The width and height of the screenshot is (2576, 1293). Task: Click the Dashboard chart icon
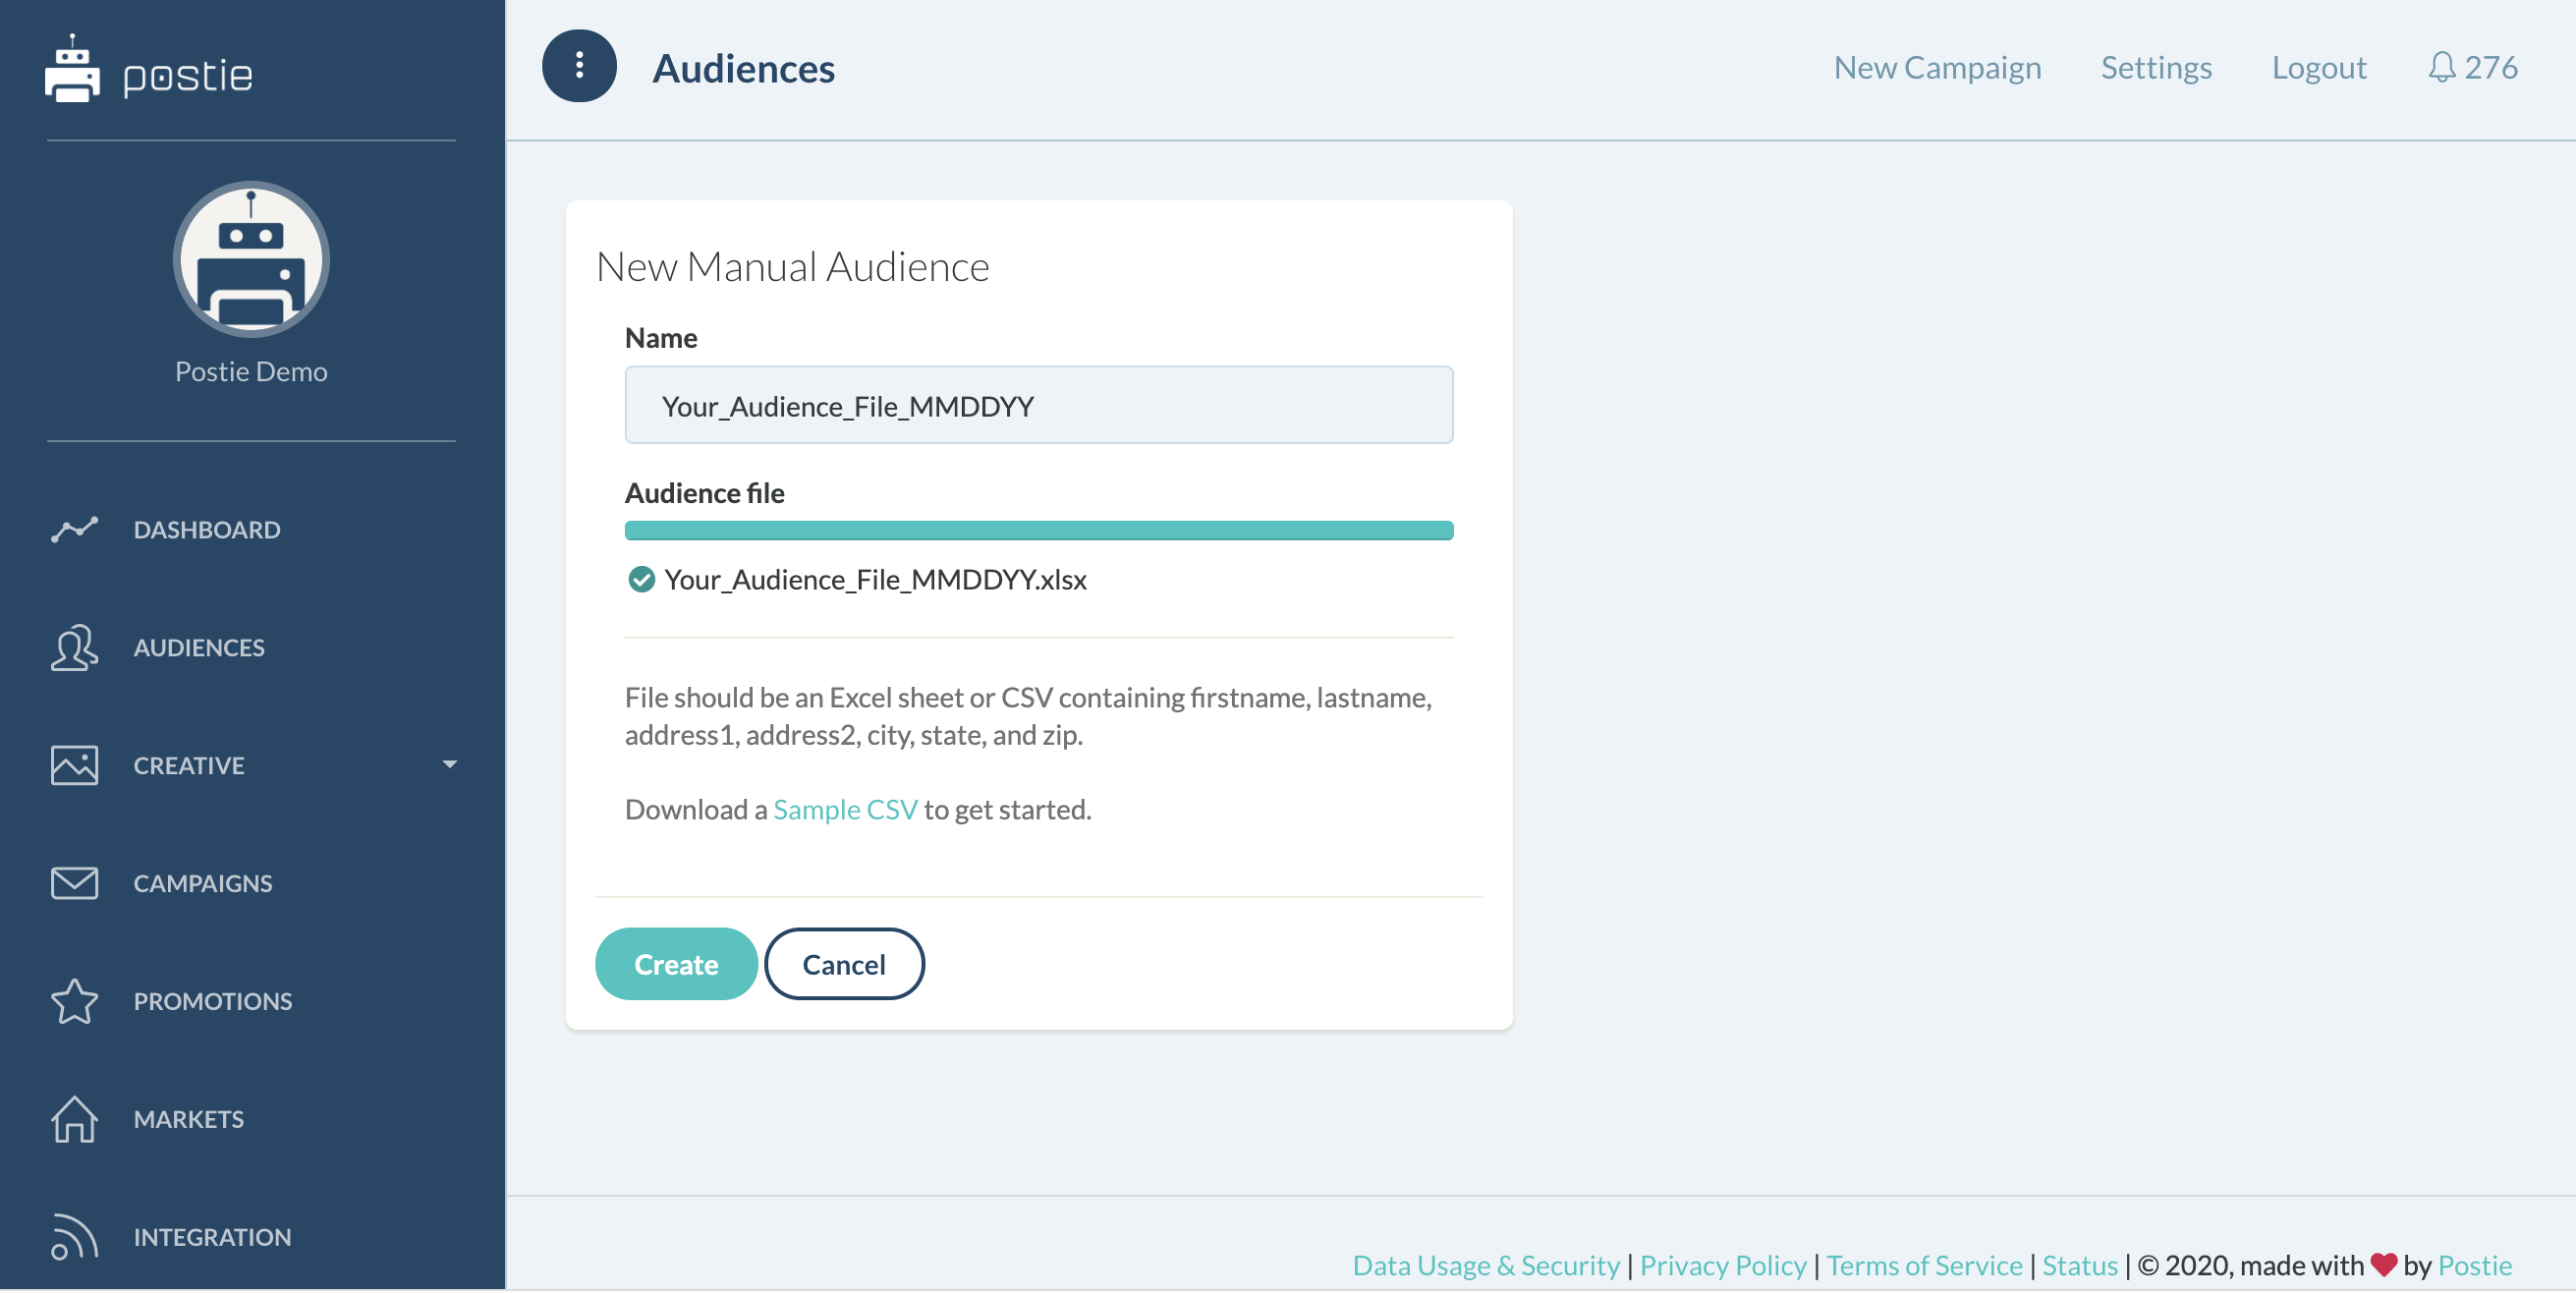(74, 530)
